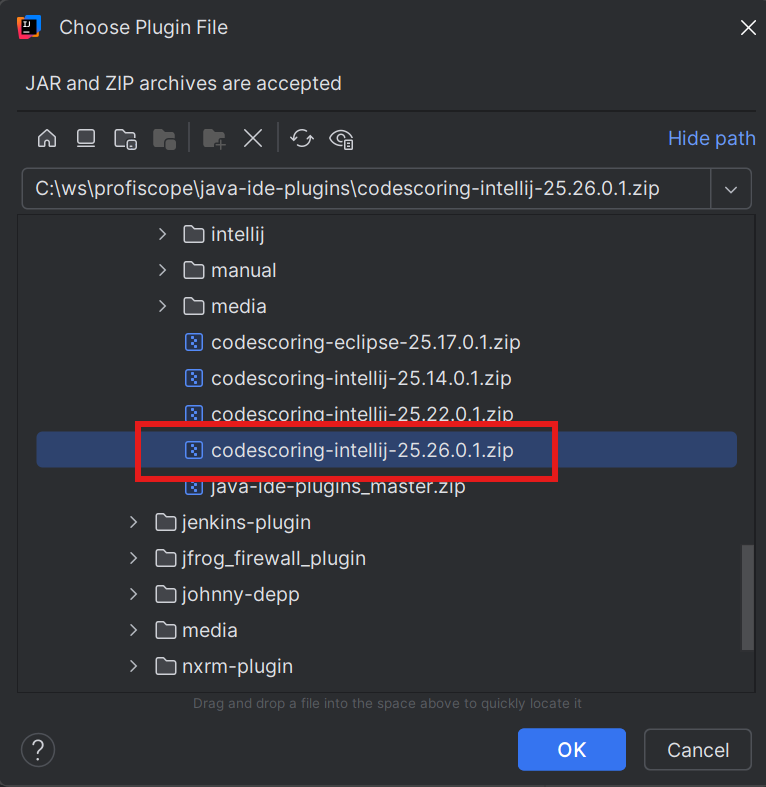Expand the media folder under java-ide-plugins

coord(162,306)
